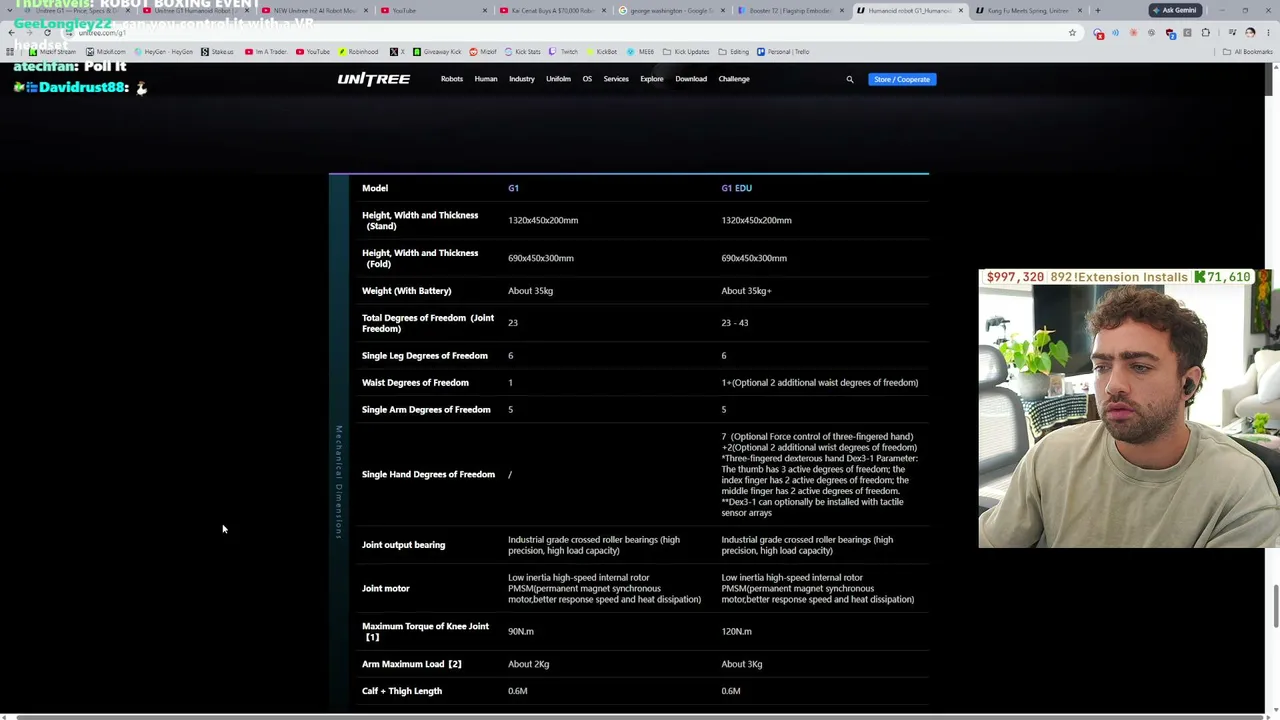Close the Kung Fu Meets Spring tab
The image size is (1280, 720).
point(1079,10)
